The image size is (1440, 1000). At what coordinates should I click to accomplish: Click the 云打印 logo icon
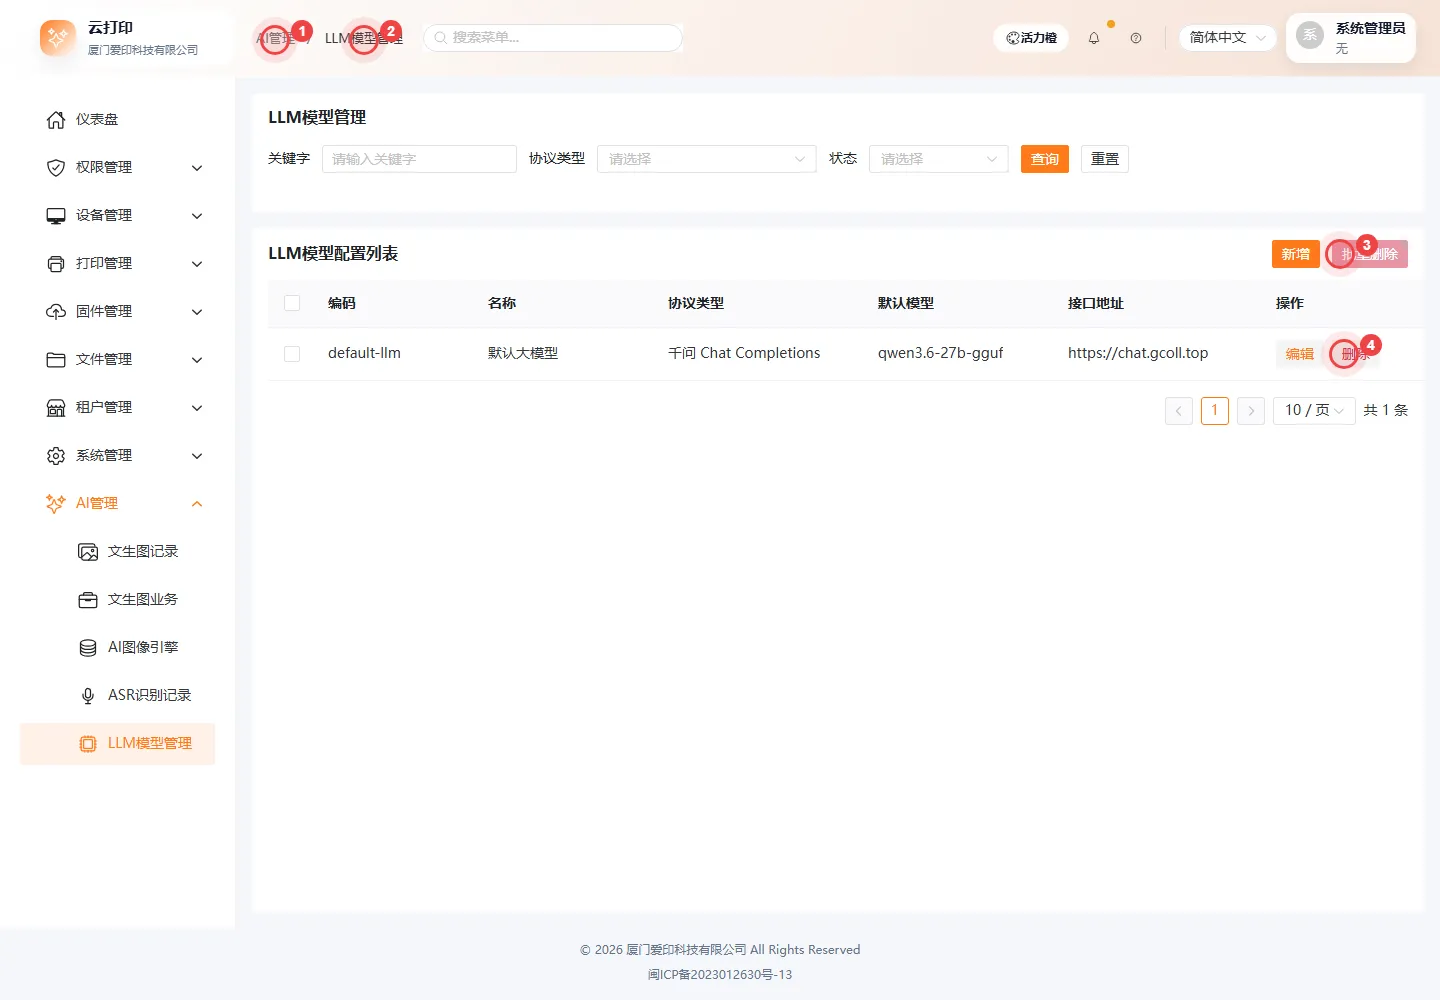[x=57, y=38]
